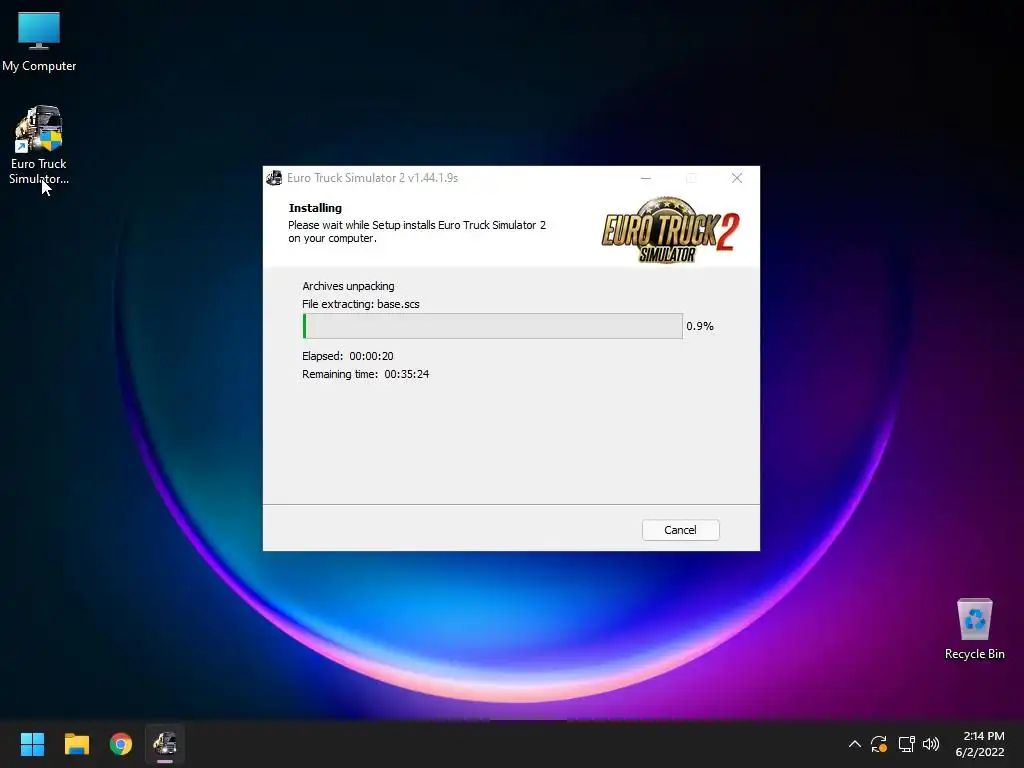The width and height of the screenshot is (1024, 768).
Task: Click the Euro Truck installer taskbar icon
Action: [165, 744]
